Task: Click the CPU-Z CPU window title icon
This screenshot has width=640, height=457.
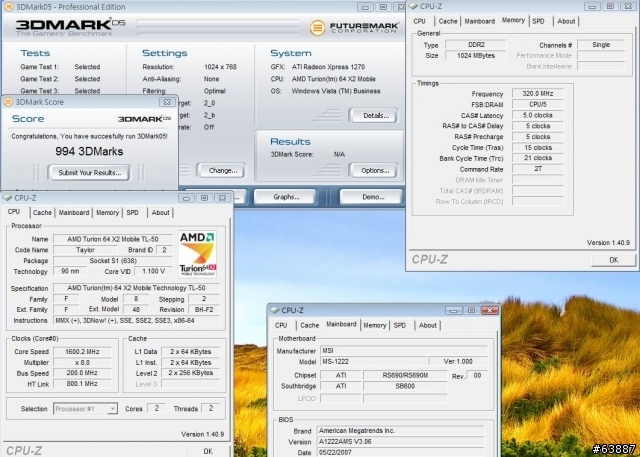Action: tap(7, 198)
